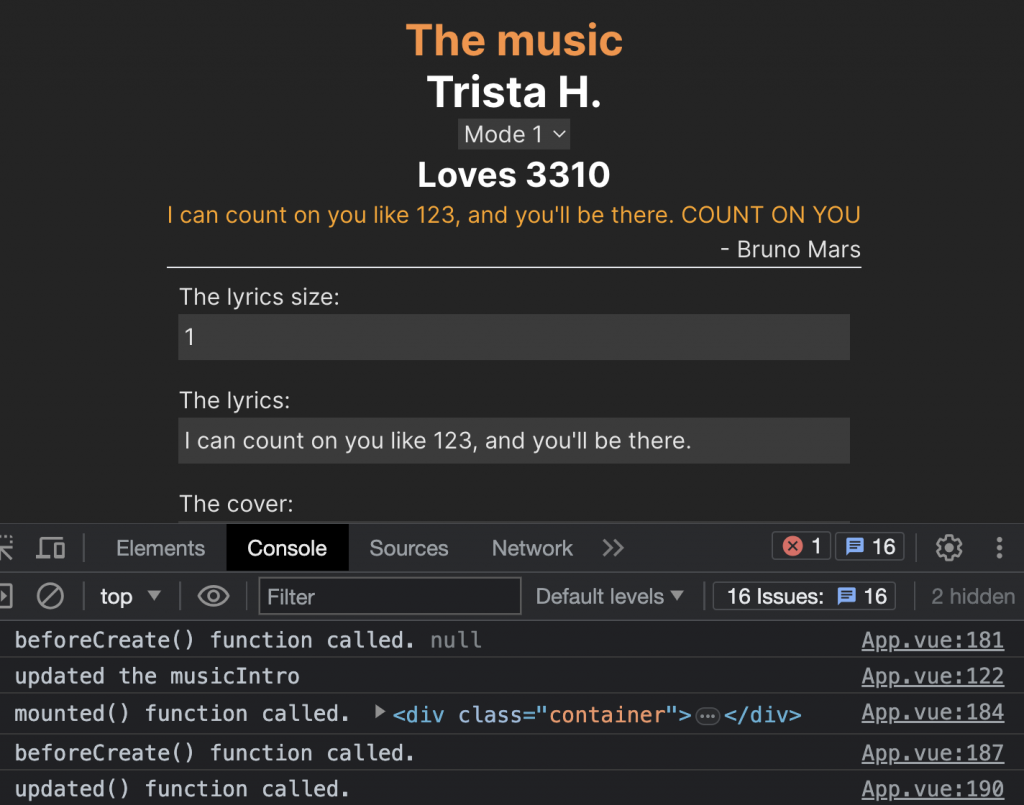
Task: Toggle the device toolbar icon
Action: [50, 548]
